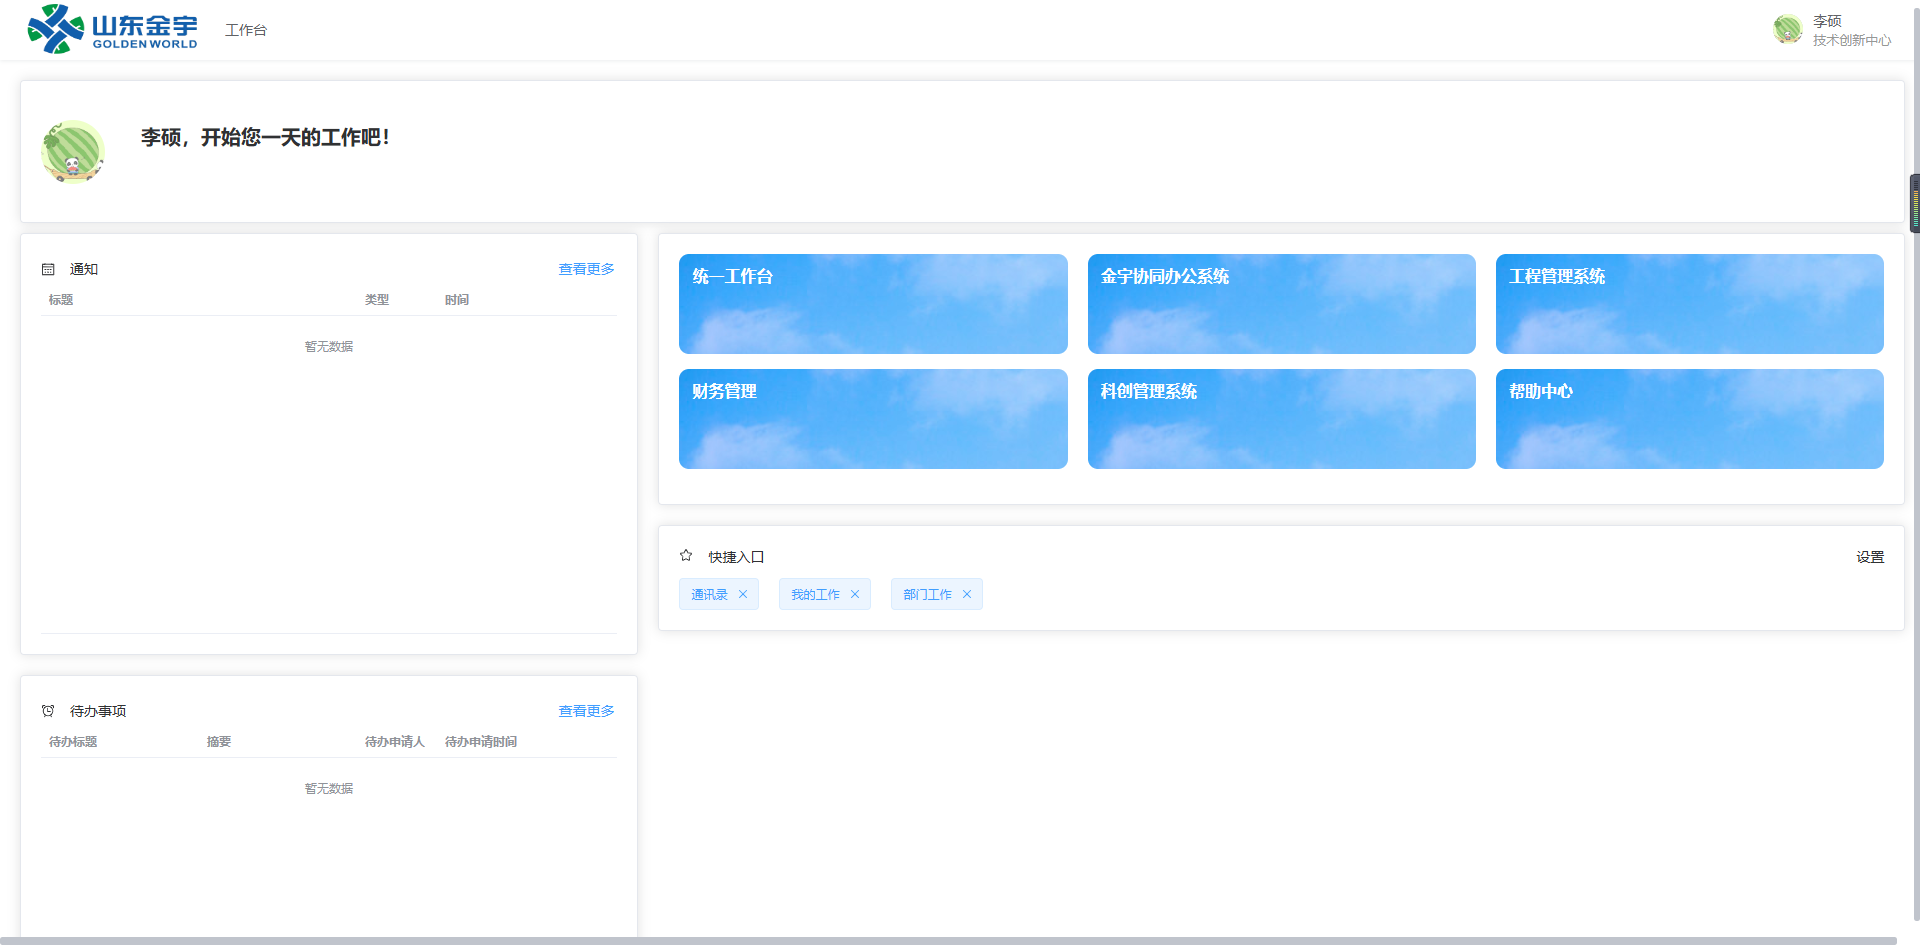The image size is (1920, 945).
Task: Click the horizontal scrollbar at bottom
Action: 948,941
